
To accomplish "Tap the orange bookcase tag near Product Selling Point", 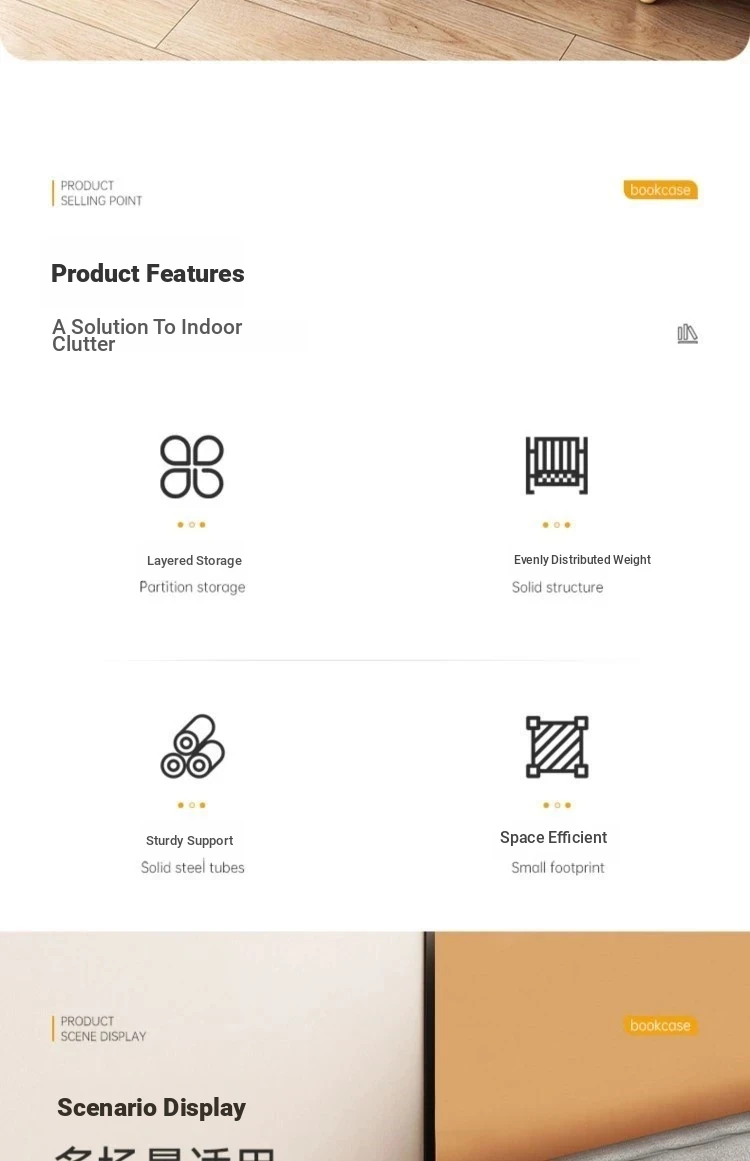I will coord(660,190).
